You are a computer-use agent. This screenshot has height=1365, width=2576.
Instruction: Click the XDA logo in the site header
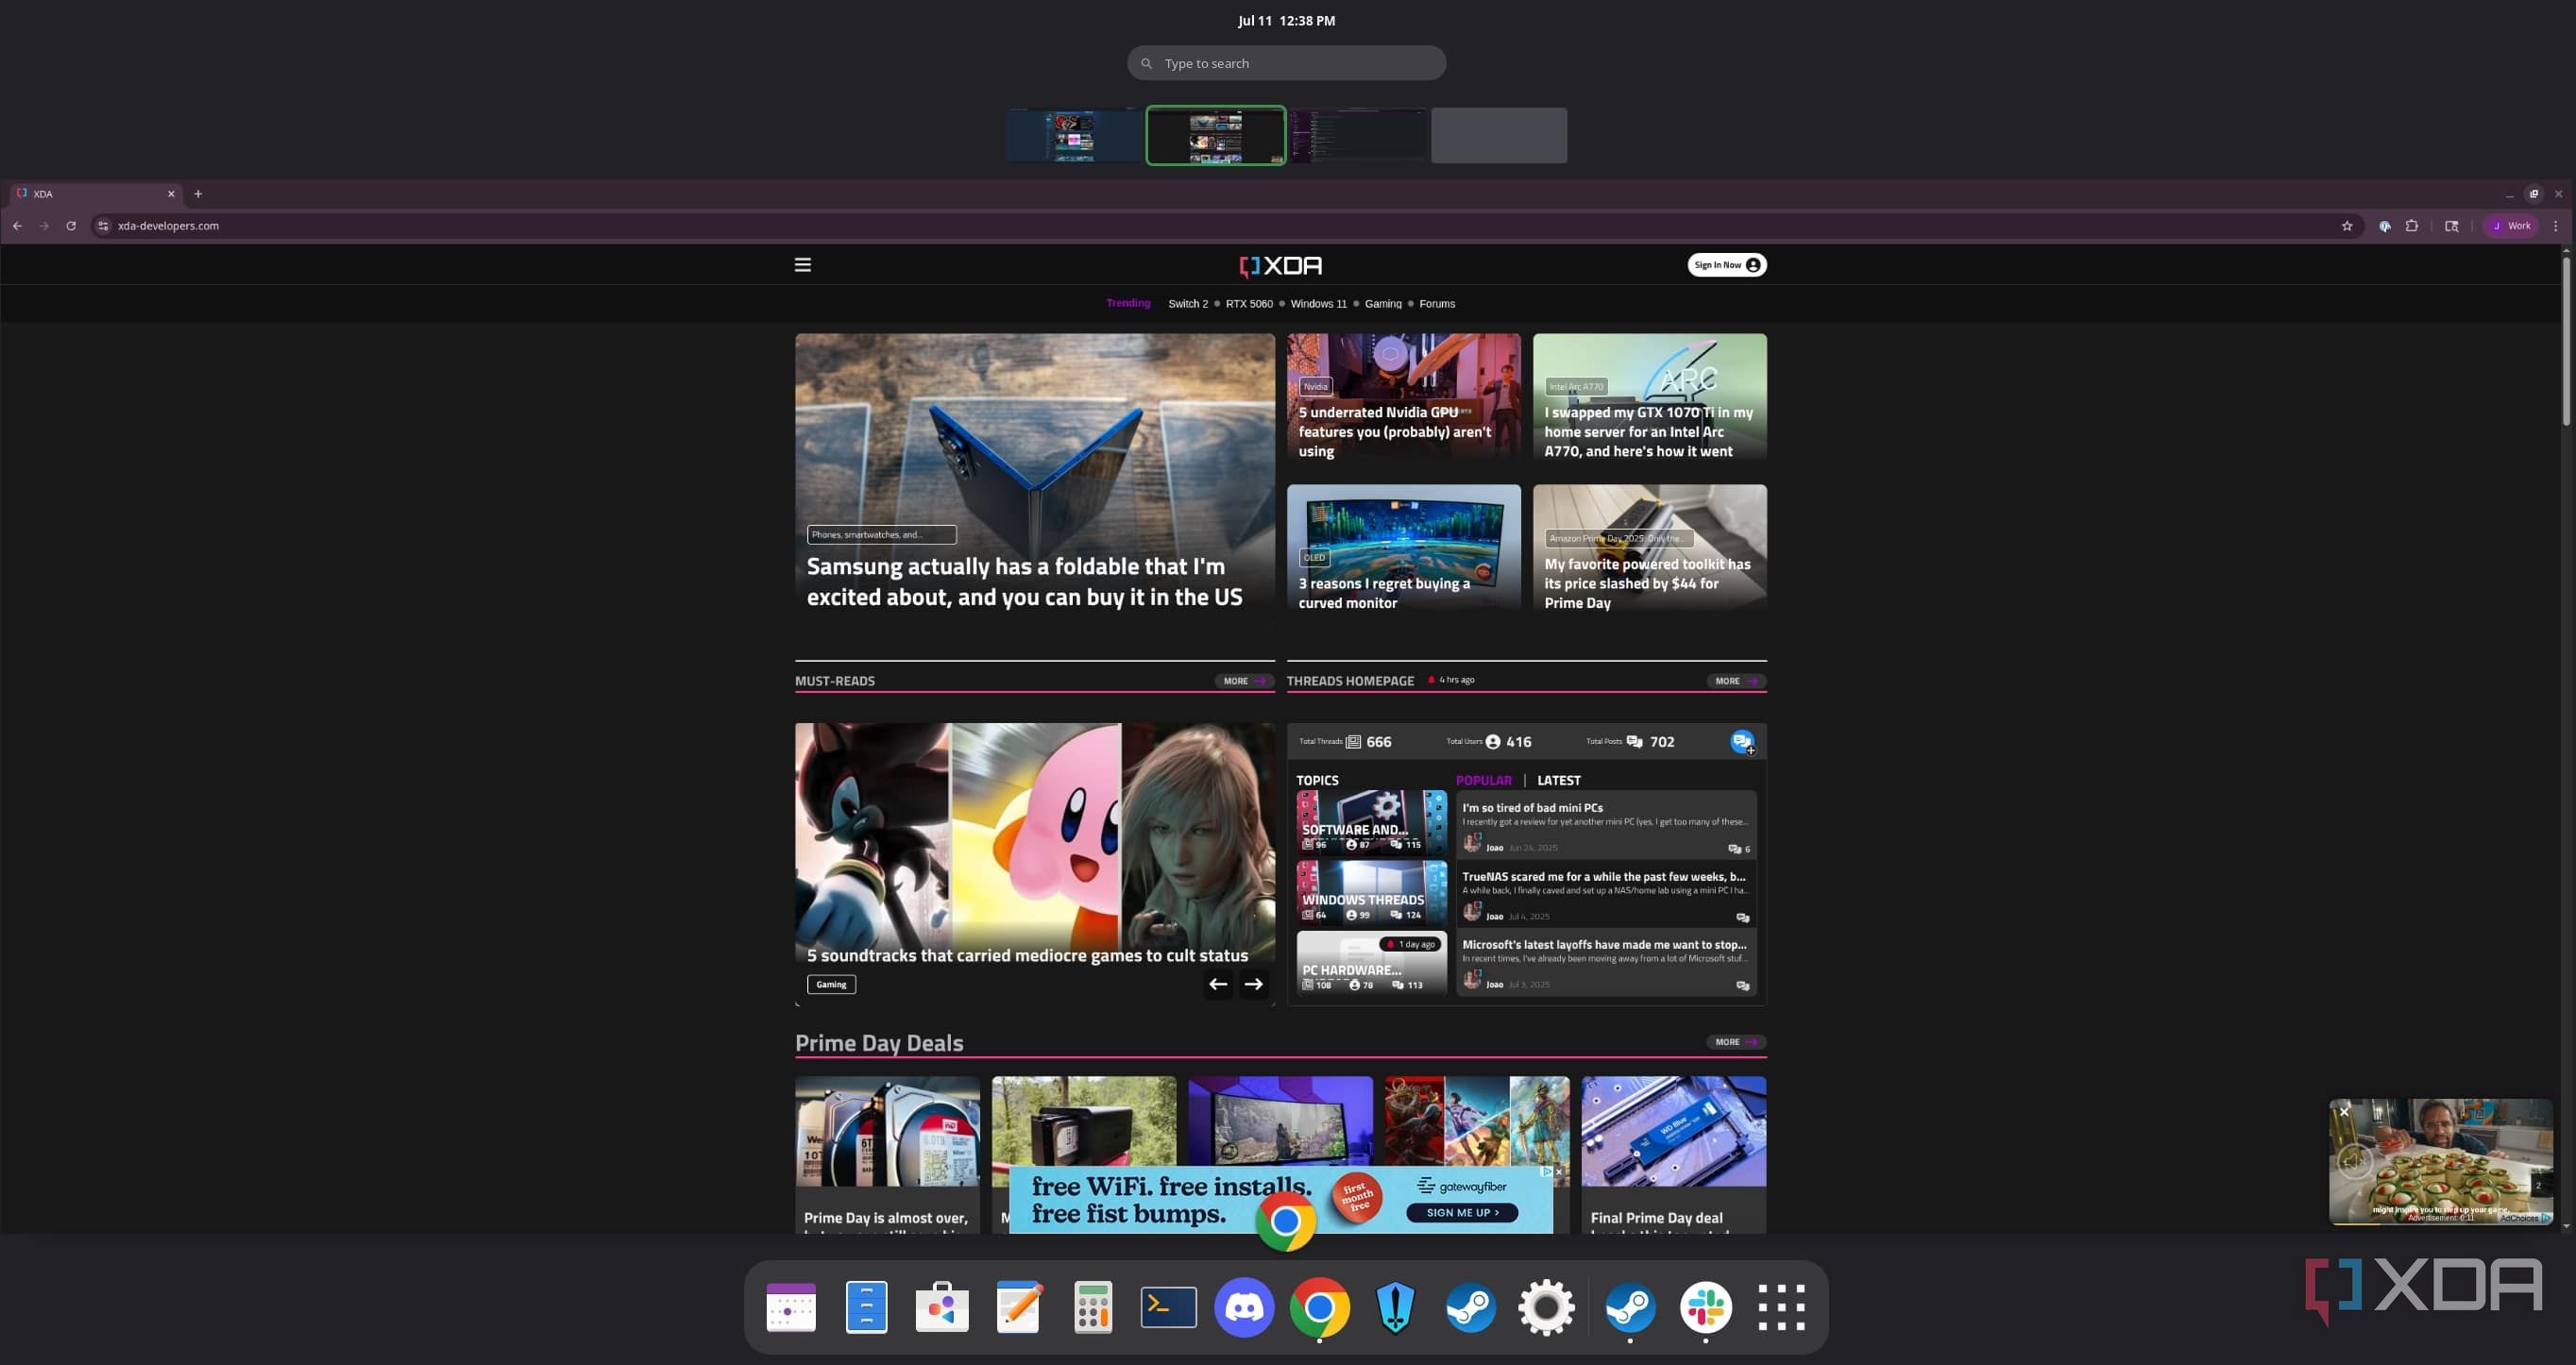[1281, 265]
